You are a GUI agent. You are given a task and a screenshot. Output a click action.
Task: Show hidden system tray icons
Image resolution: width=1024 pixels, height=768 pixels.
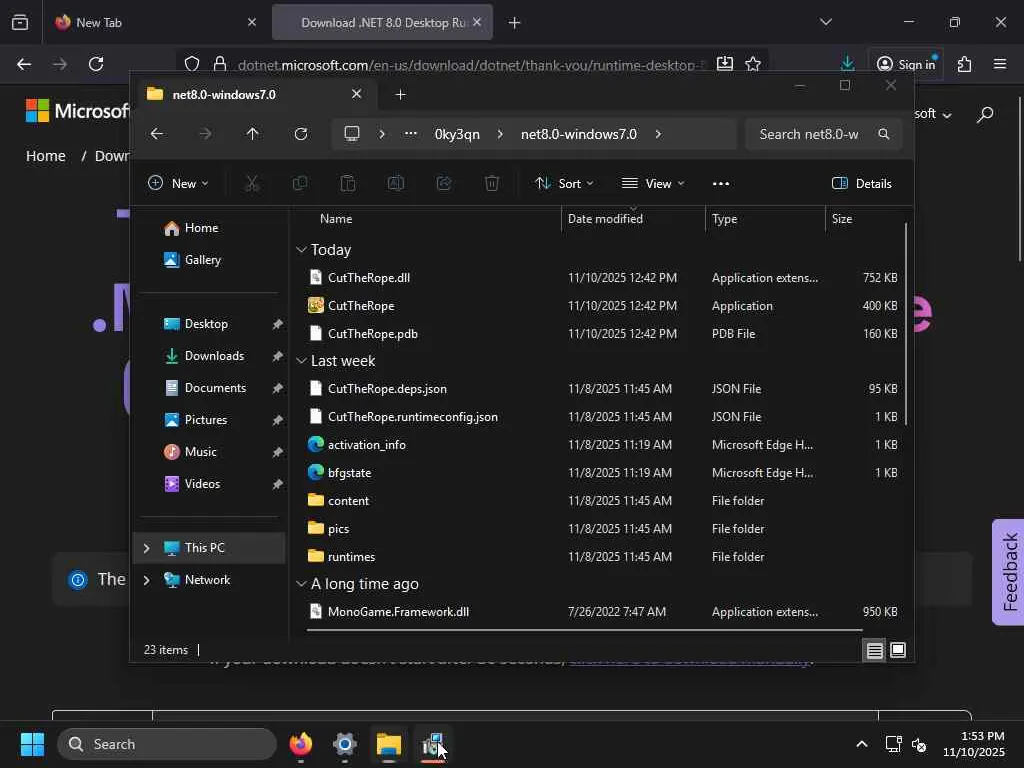pyautogui.click(x=861, y=744)
